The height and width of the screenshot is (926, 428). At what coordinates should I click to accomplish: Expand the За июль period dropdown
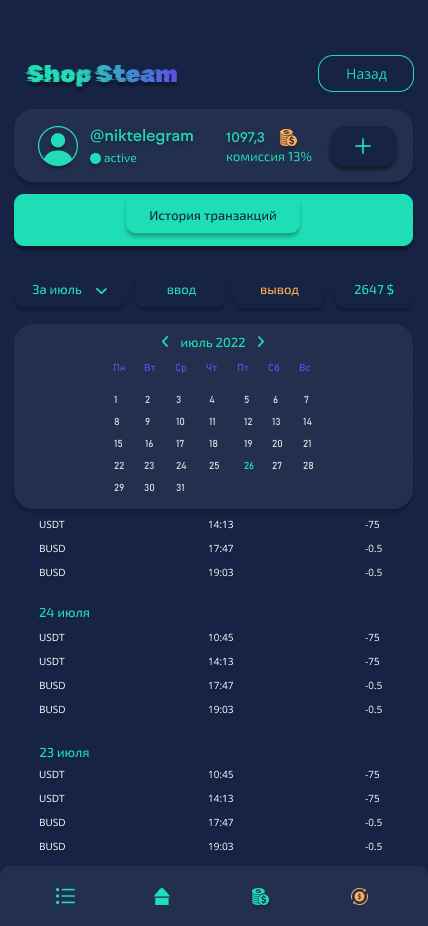tap(70, 291)
